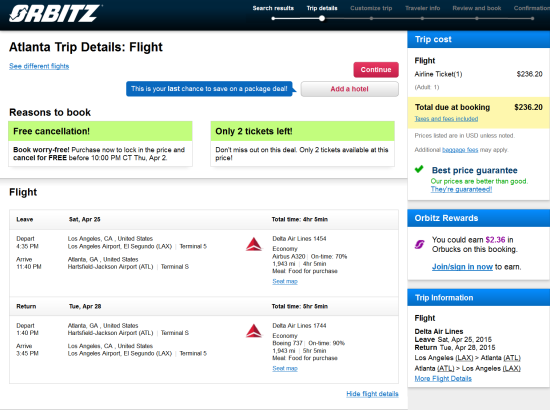Click the They're guaranteed! link
550x410 pixels.
(461, 189)
